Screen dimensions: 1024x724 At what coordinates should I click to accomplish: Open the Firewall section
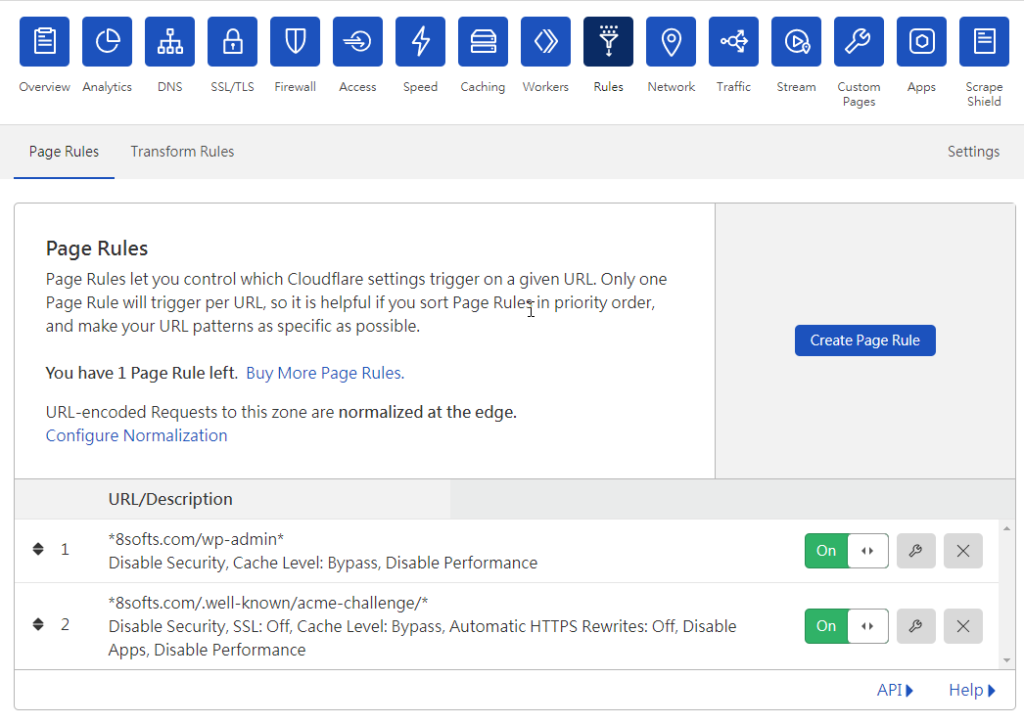[x=294, y=41]
